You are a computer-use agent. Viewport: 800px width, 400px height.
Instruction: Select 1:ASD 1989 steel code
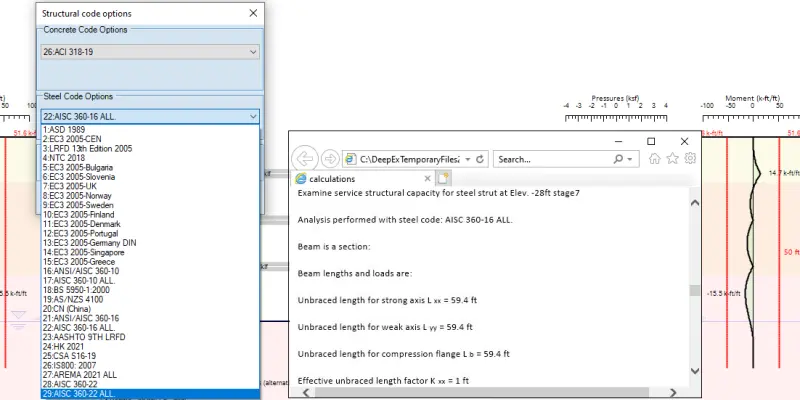coord(64,130)
